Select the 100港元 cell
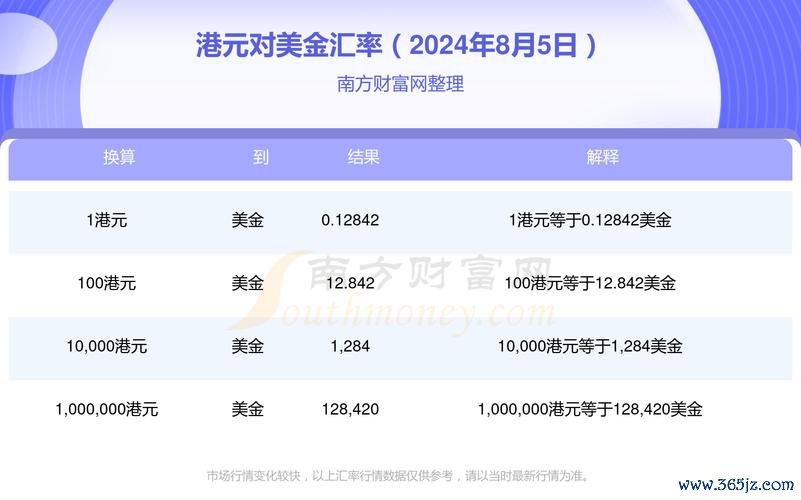The image size is (801, 500). (x=107, y=283)
